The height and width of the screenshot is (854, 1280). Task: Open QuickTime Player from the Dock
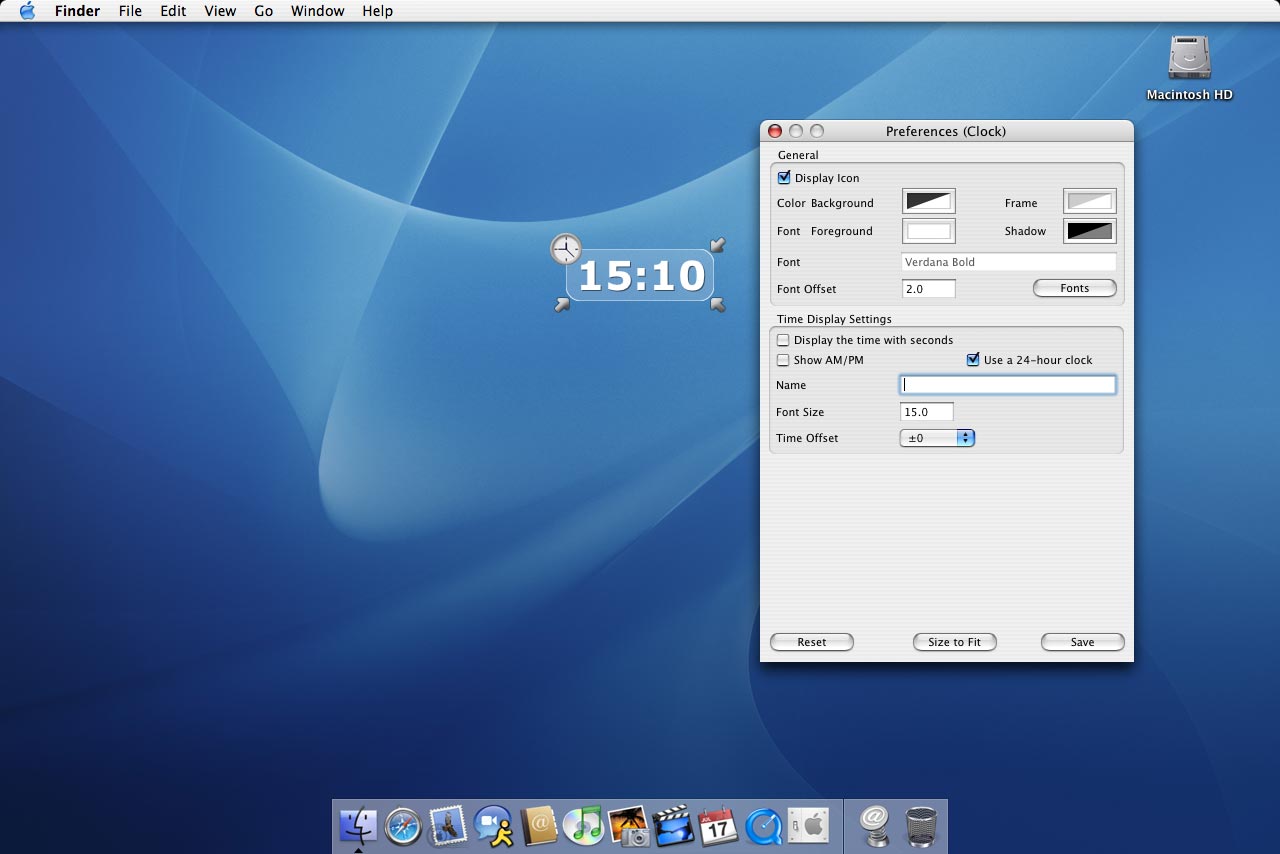click(x=763, y=826)
